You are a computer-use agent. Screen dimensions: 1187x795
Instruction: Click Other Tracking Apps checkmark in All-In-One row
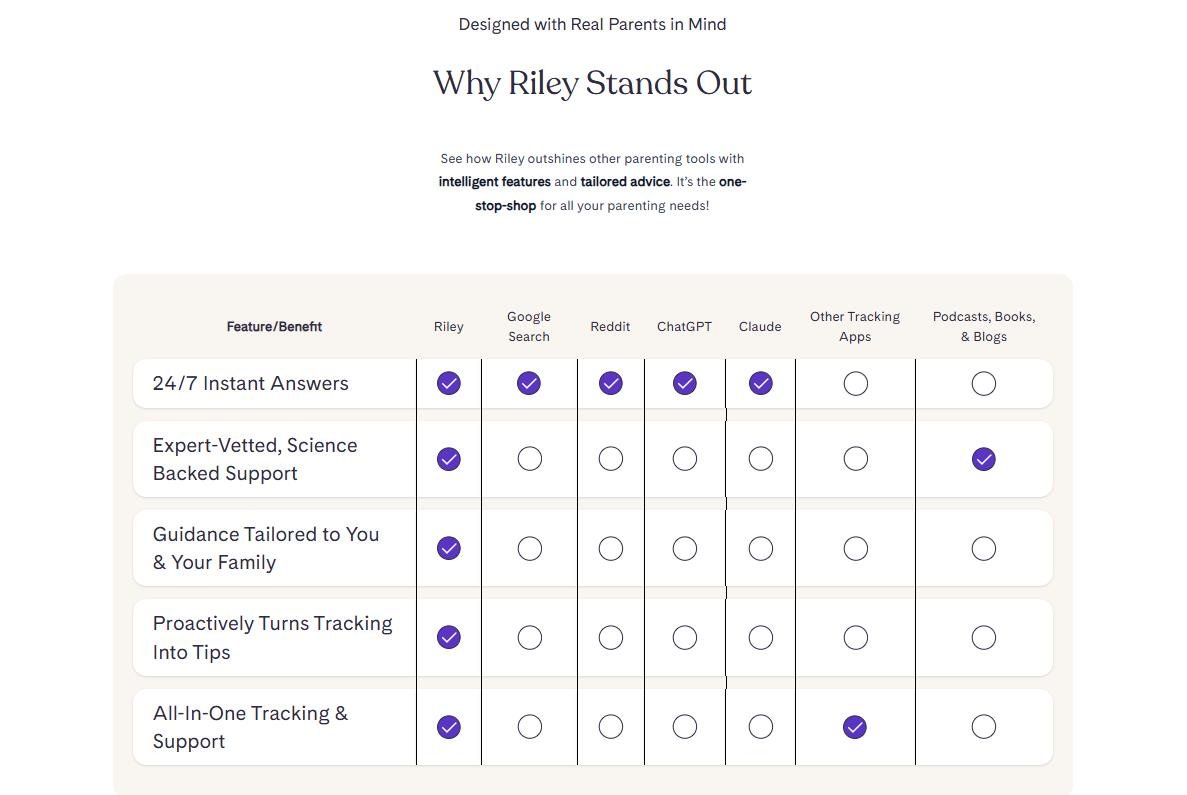coord(855,727)
